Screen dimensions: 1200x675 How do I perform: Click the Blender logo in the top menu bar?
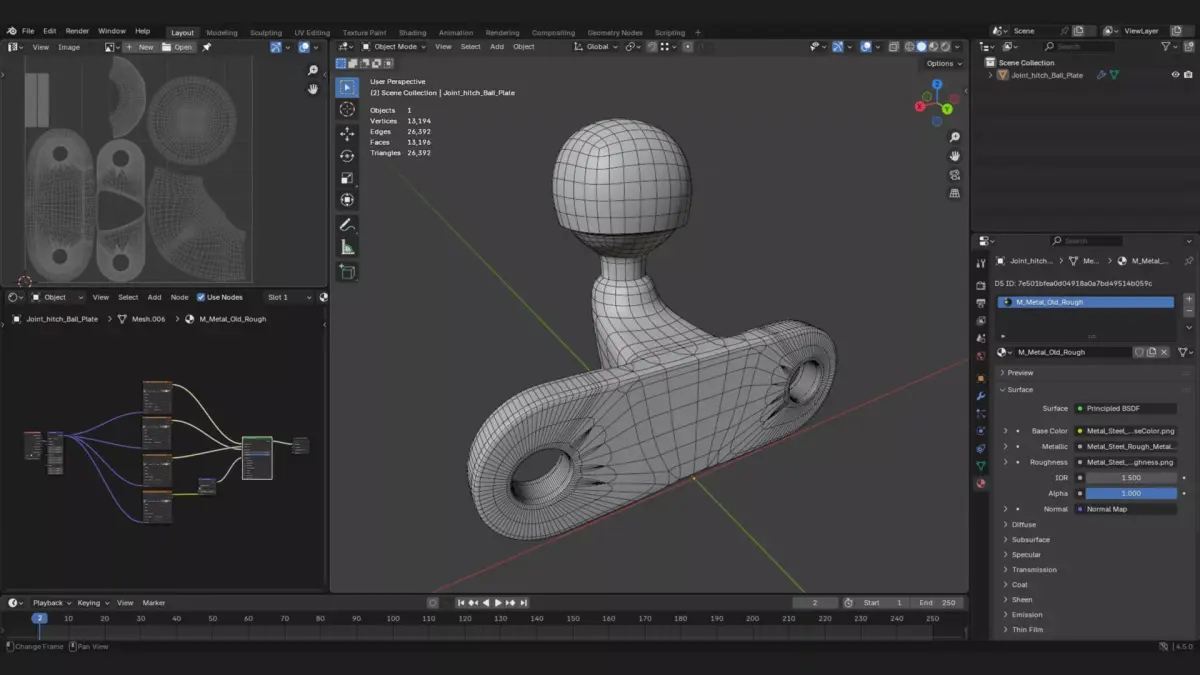click(11, 31)
